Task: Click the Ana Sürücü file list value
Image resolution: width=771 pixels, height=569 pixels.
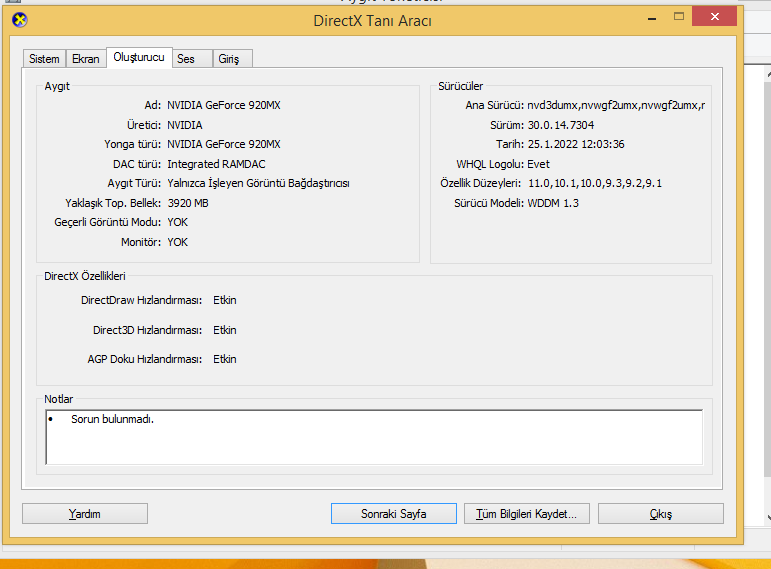Action: (x=616, y=105)
